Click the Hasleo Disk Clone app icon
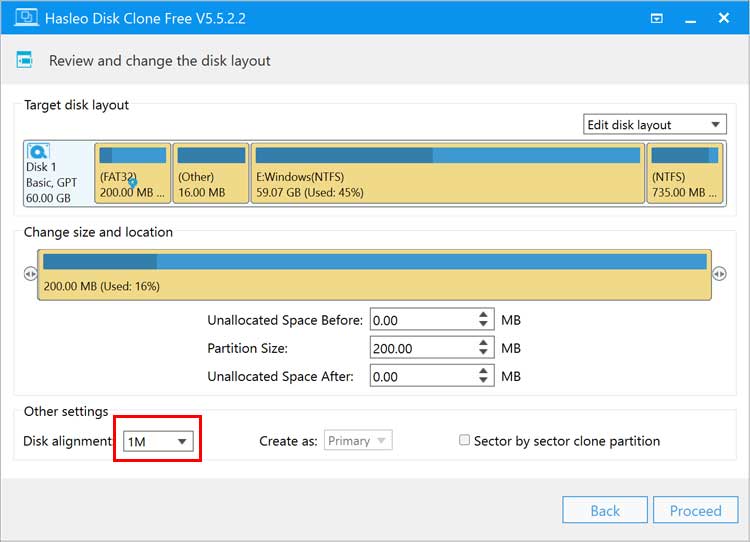This screenshot has height=542, width=750. pyautogui.click(x=26, y=18)
